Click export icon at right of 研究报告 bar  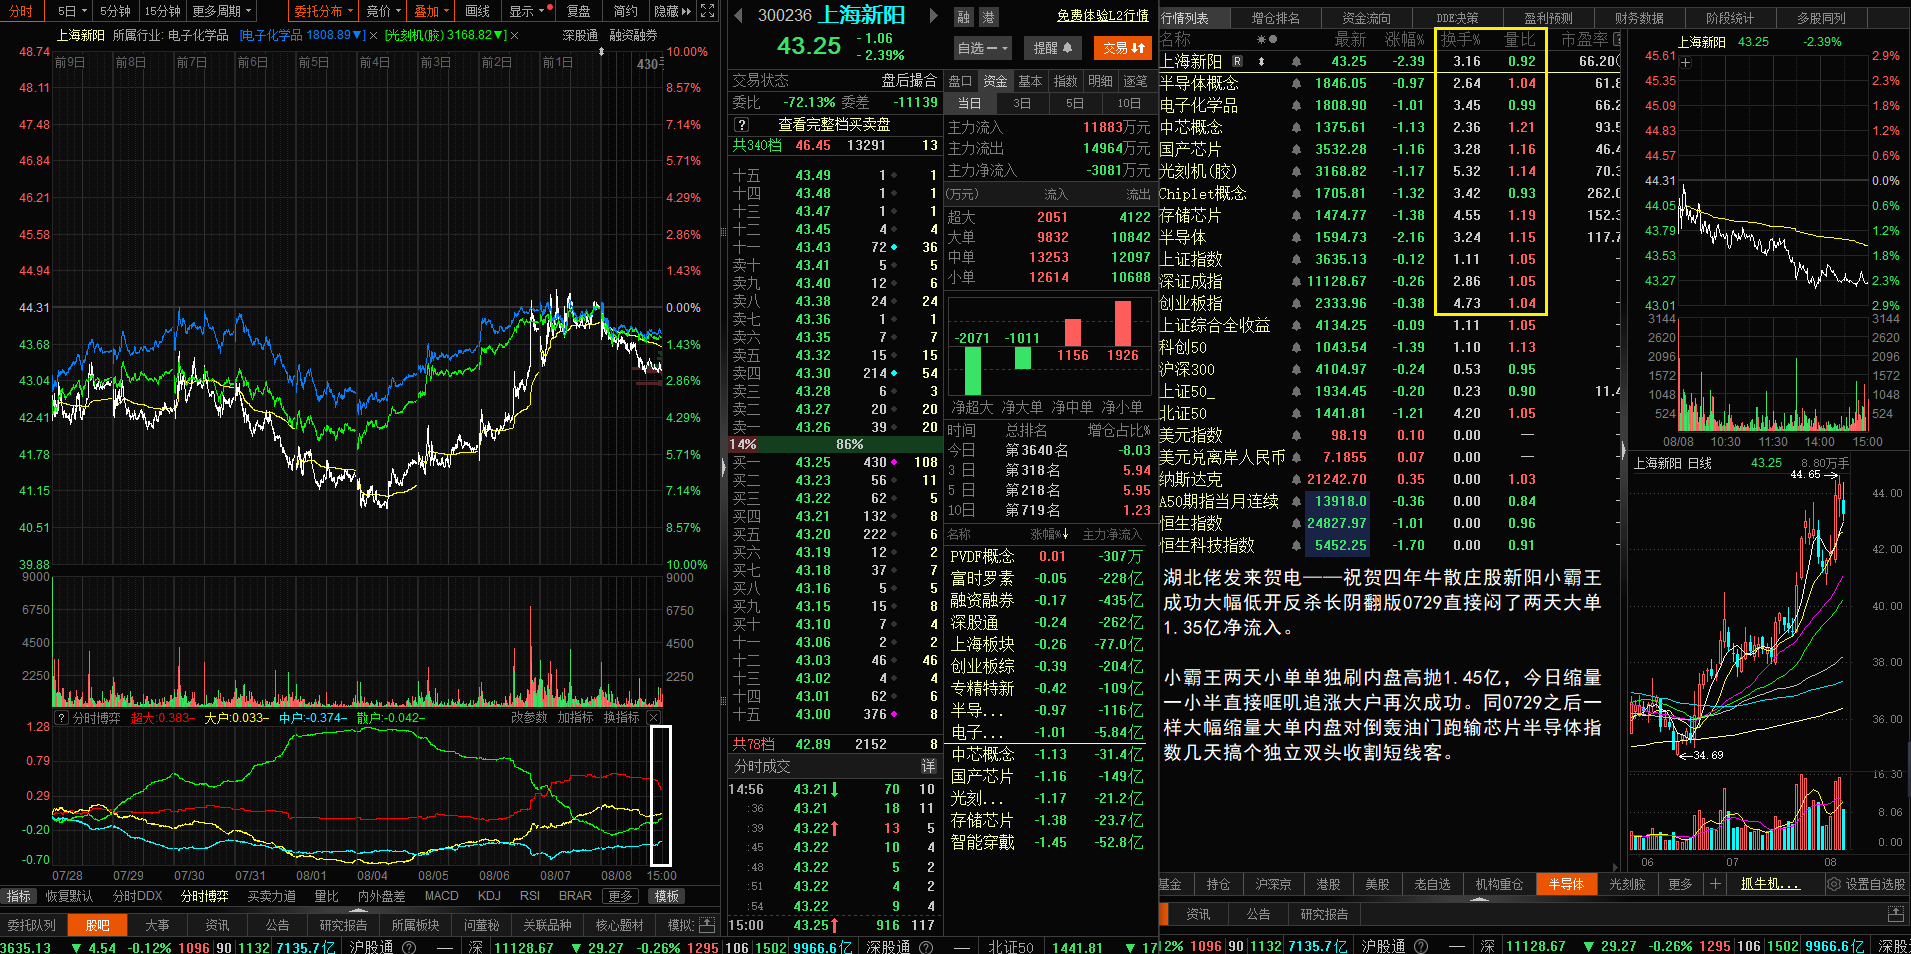1895,914
